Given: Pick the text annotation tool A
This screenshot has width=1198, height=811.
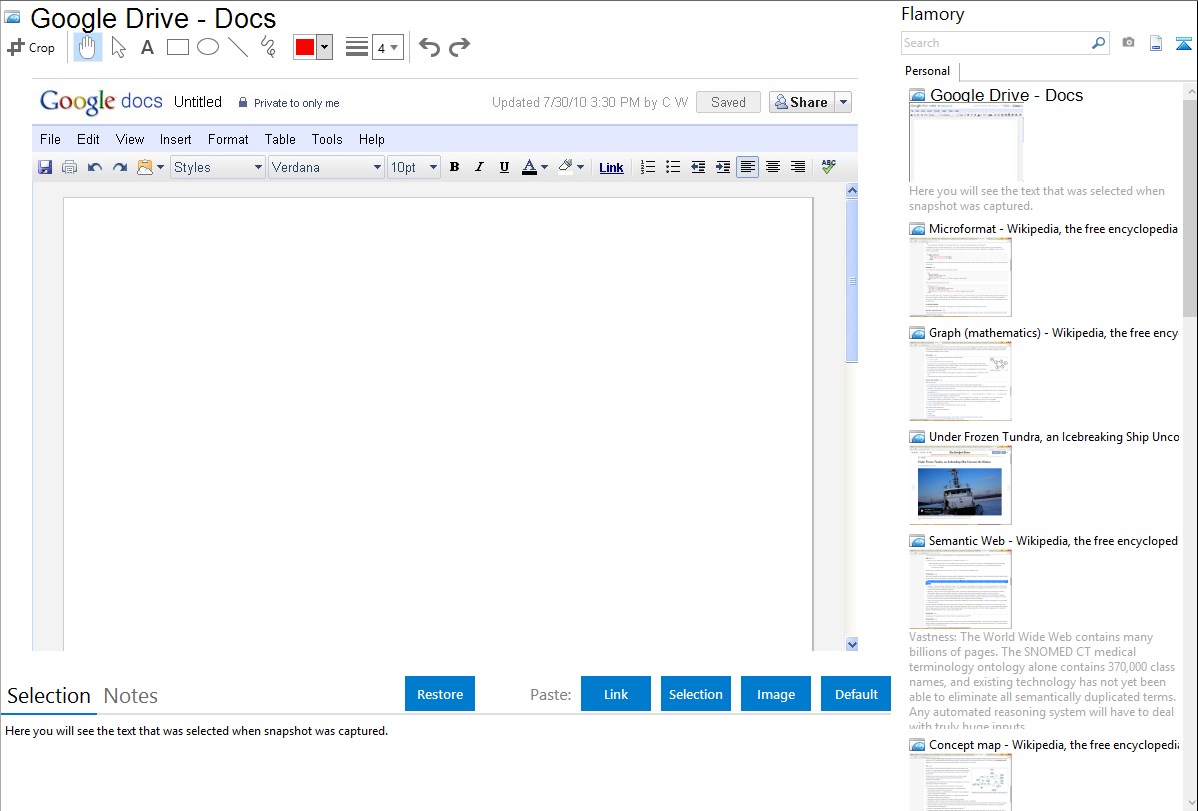Looking at the screenshot, I should coord(147,47).
